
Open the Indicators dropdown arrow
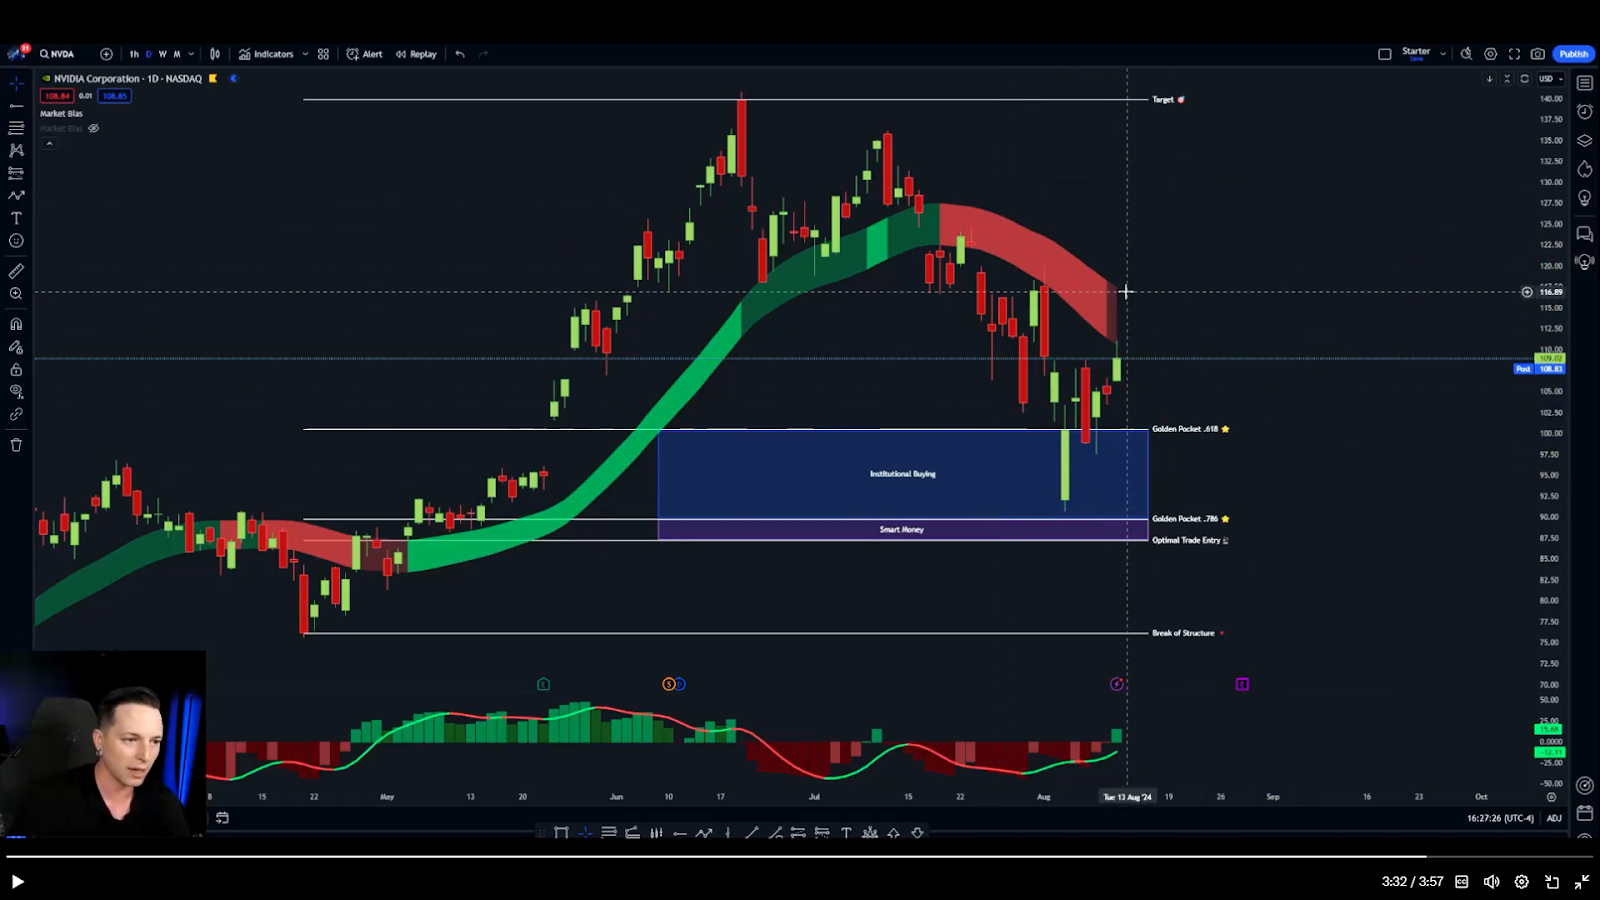305,54
